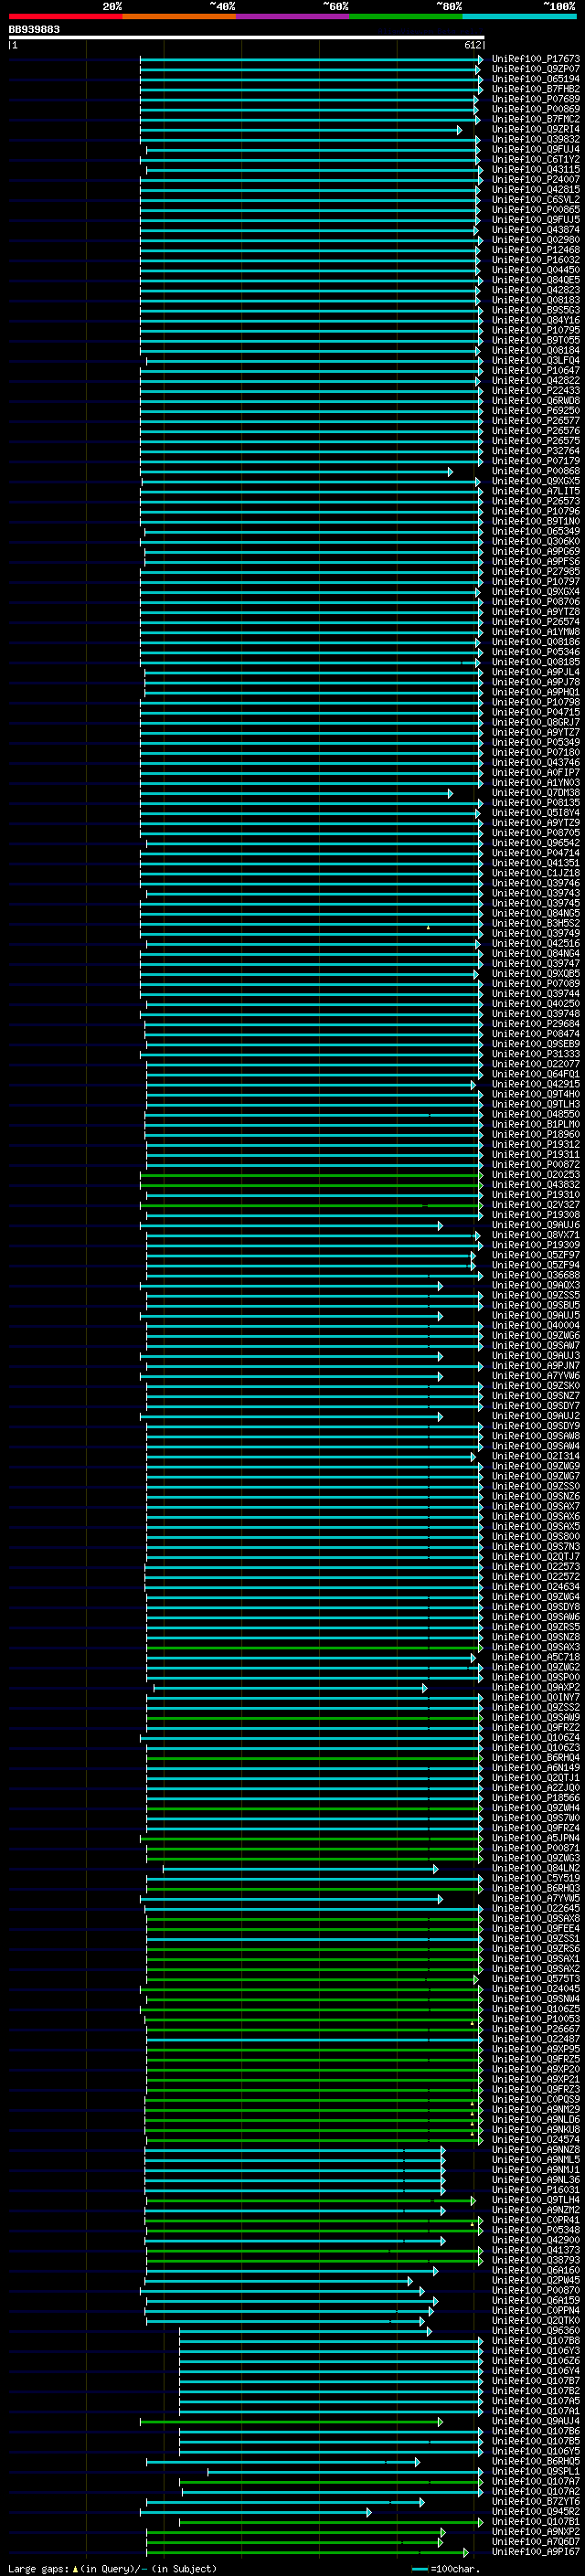
Task: Select hit UniRef100_Q9AUJ2
Action: point(535,1416)
